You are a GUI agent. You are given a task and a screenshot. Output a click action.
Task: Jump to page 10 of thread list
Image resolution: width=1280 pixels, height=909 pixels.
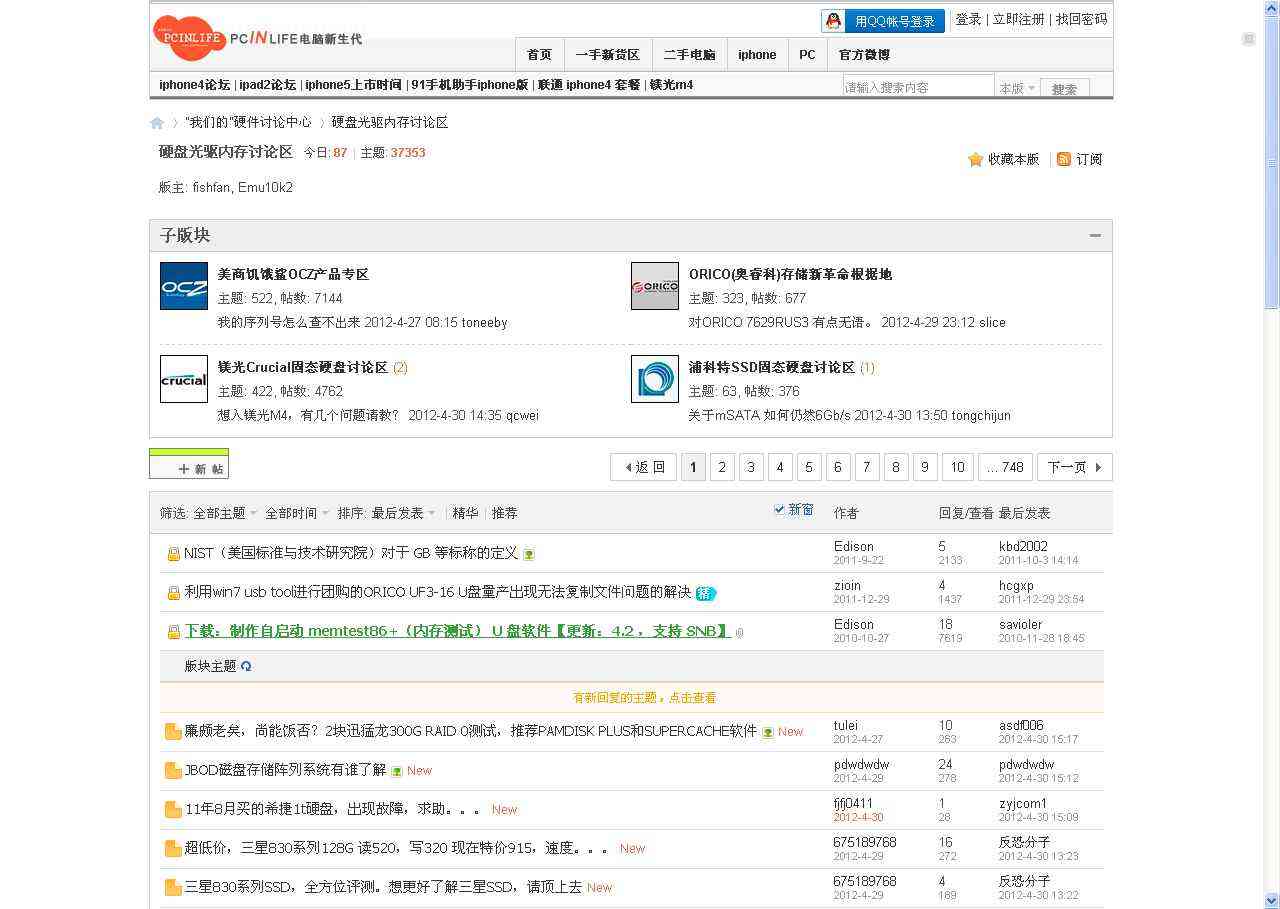(957, 467)
